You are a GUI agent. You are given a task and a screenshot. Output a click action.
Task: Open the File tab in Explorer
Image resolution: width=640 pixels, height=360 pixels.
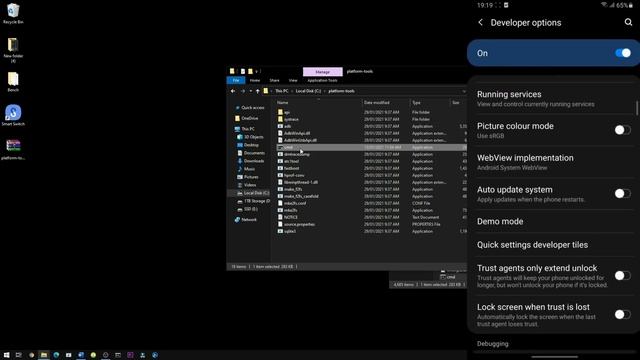click(x=236, y=80)
